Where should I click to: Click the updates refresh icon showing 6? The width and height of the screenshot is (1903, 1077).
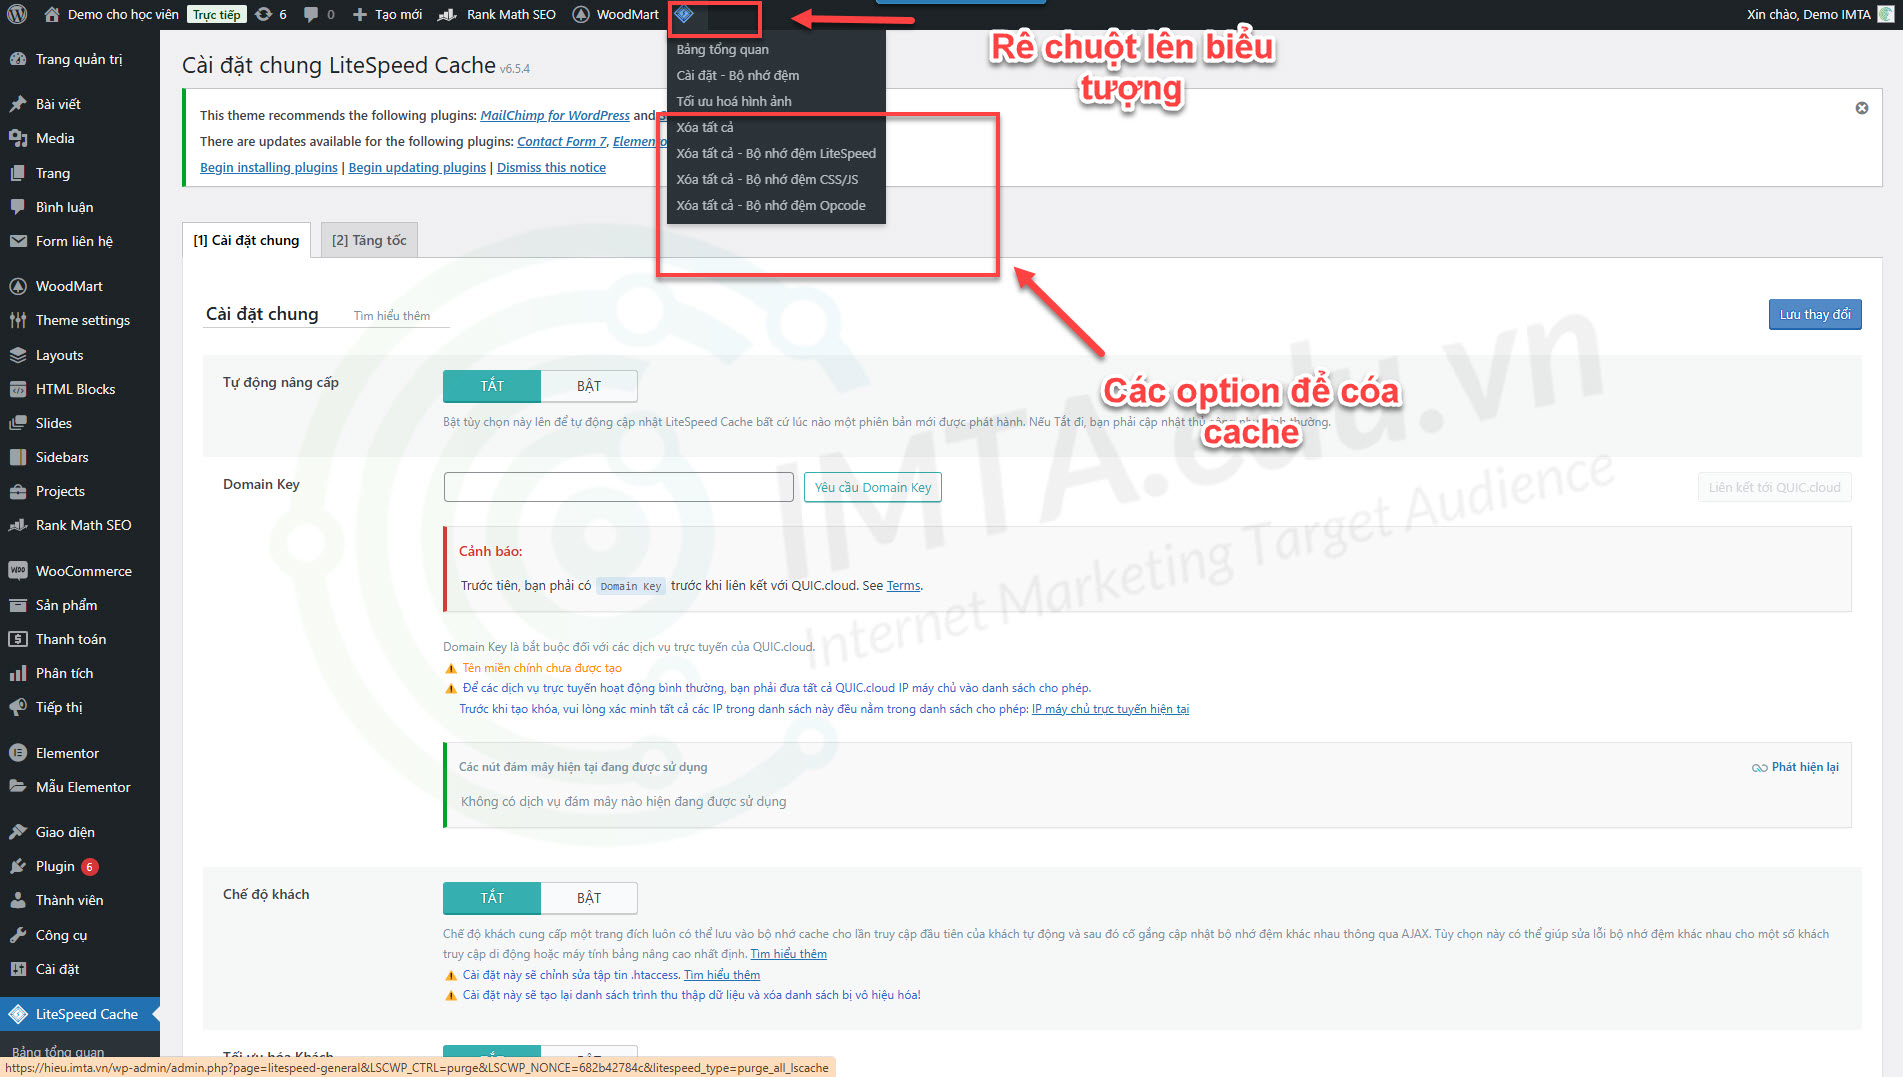[x=264, y=14]
